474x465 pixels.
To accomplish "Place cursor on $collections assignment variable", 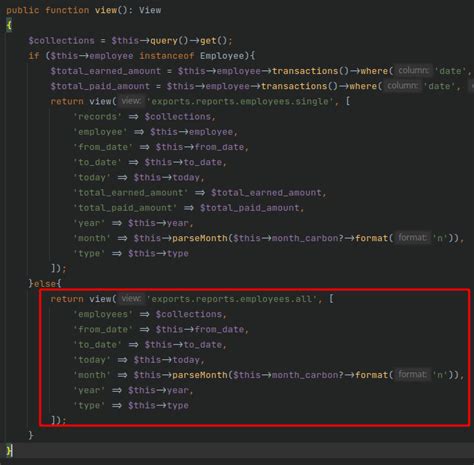I will [x=61, y=41].
